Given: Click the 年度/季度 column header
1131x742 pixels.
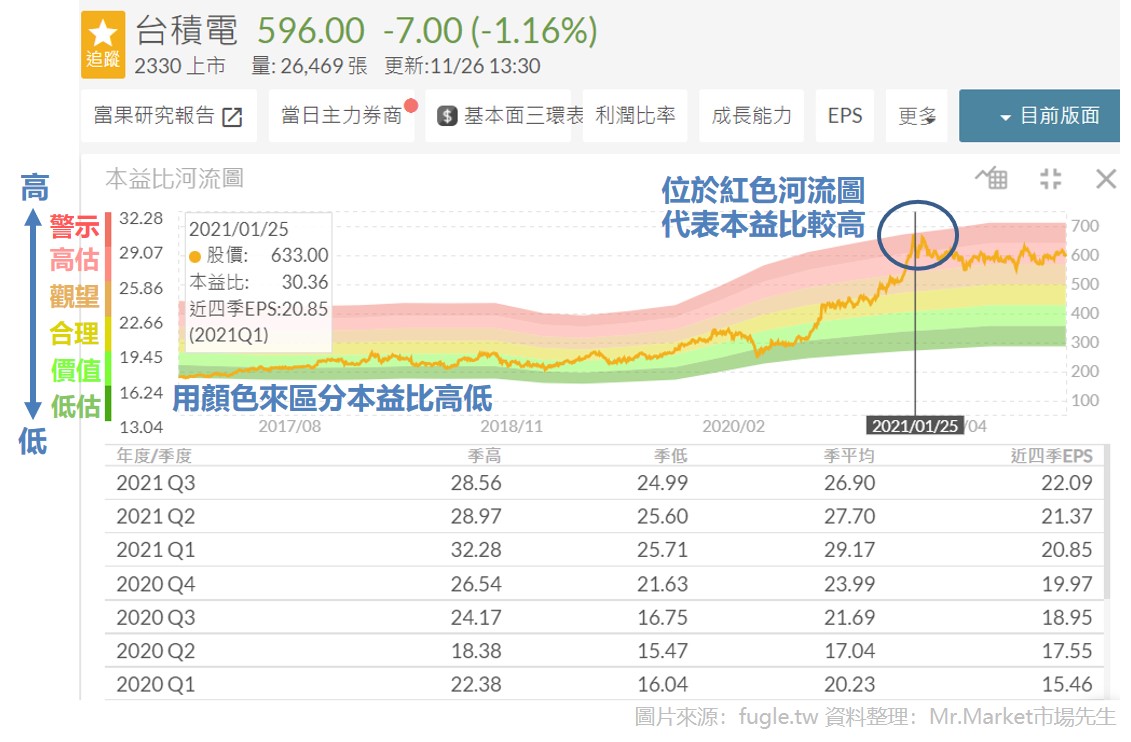Looking at the screenshot, I should (x=154, y=456).
